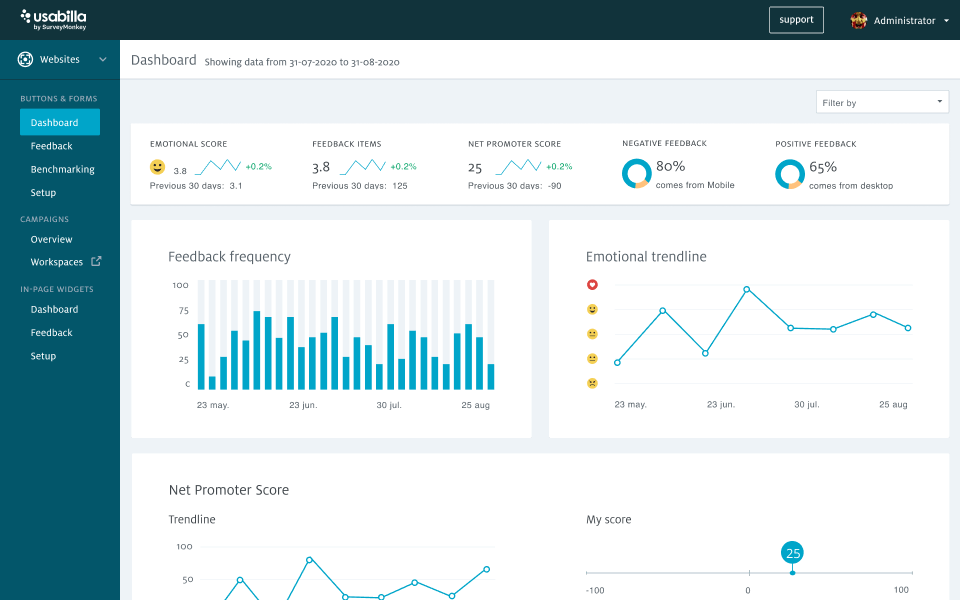Click the My score slider track

tap(749, 573)
